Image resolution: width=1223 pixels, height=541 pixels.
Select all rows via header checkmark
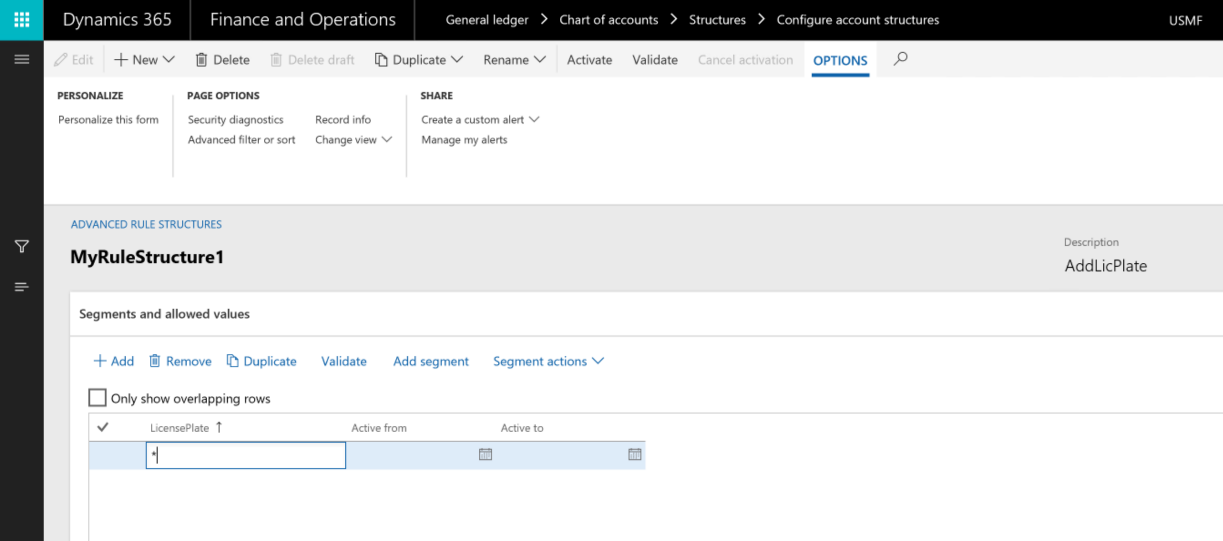(102, 428)
